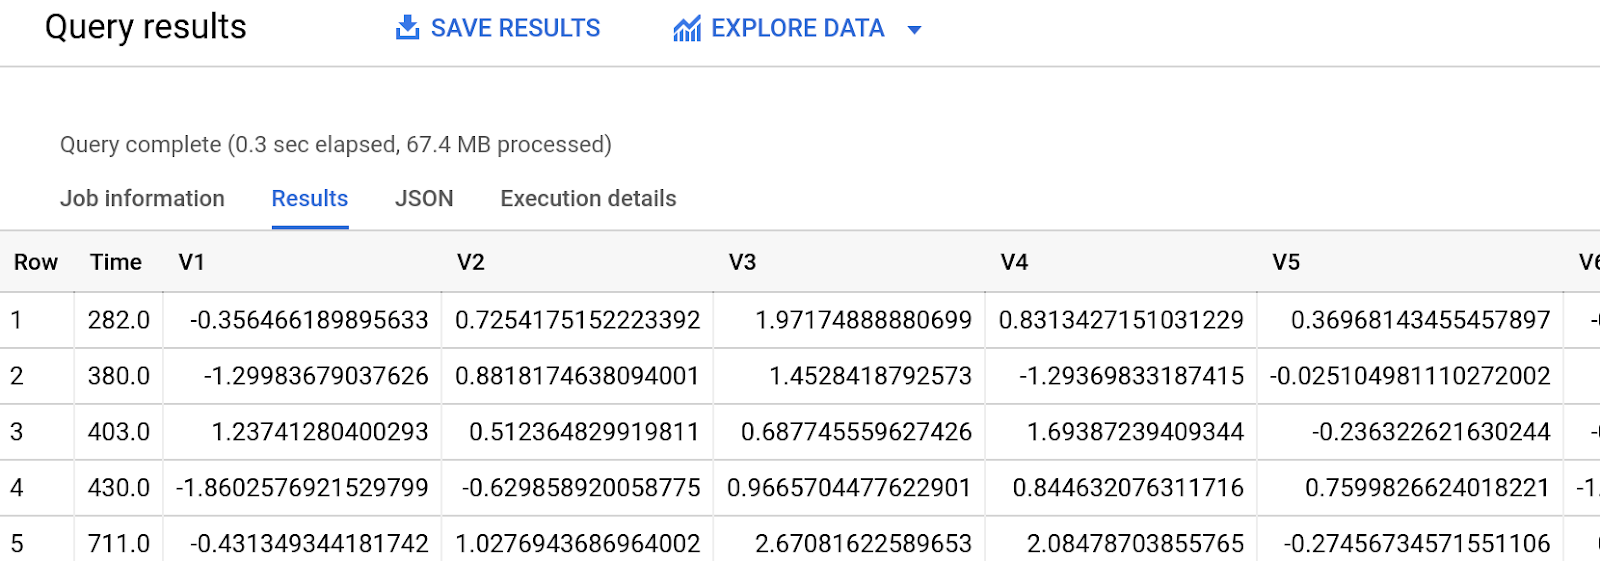Click the Time column header

coord(116,262)
